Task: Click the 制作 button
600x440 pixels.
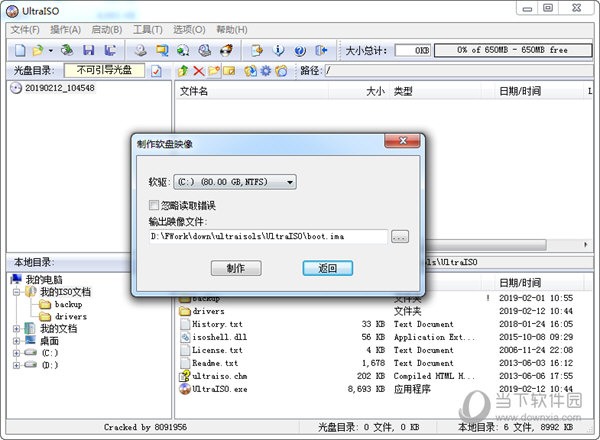Action: (x=236, y=268)
